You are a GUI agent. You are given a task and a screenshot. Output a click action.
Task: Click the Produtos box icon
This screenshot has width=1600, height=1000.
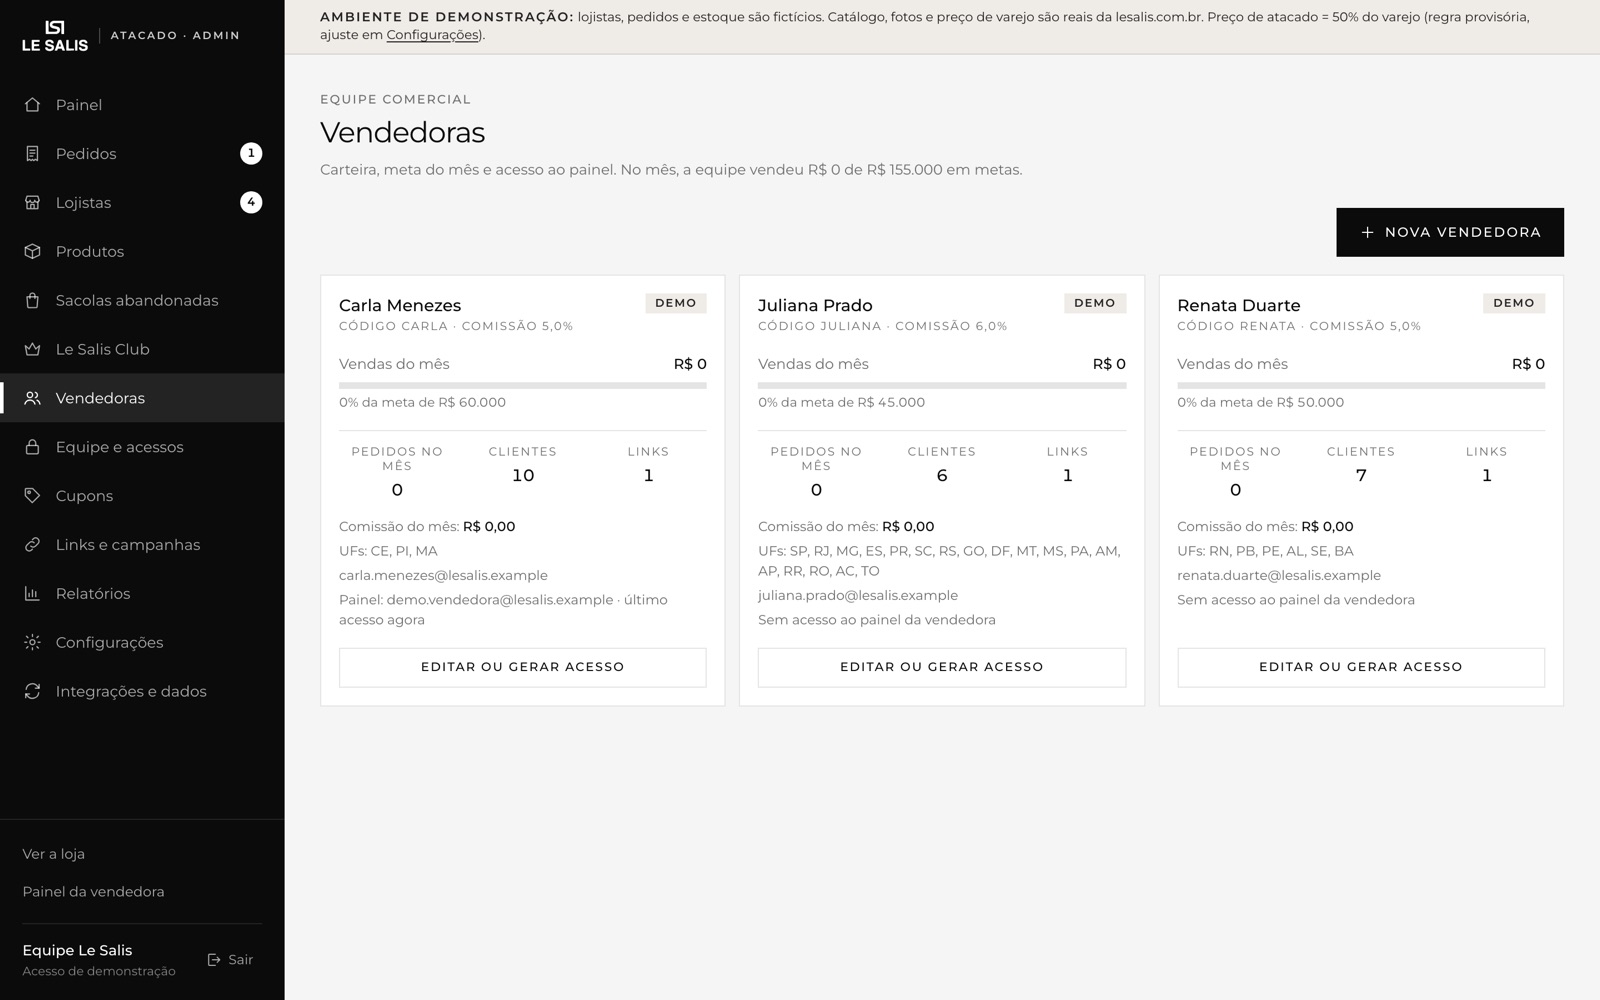(x=32, y=252)
